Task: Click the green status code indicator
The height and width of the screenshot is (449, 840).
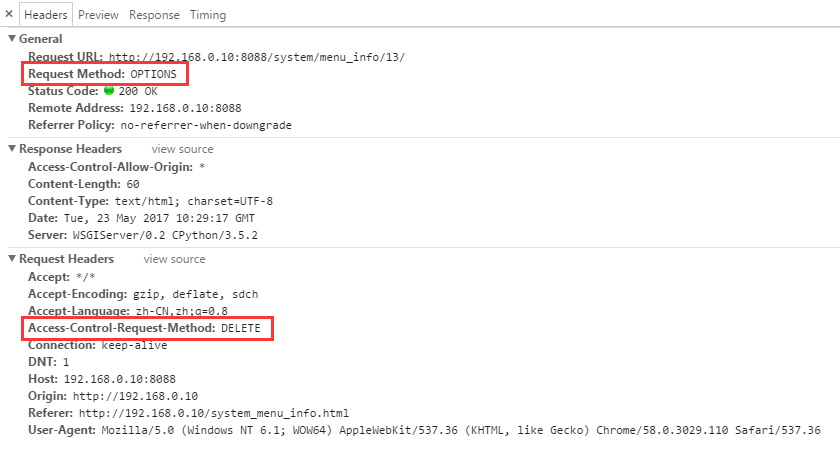Action: tap(109, 91)
